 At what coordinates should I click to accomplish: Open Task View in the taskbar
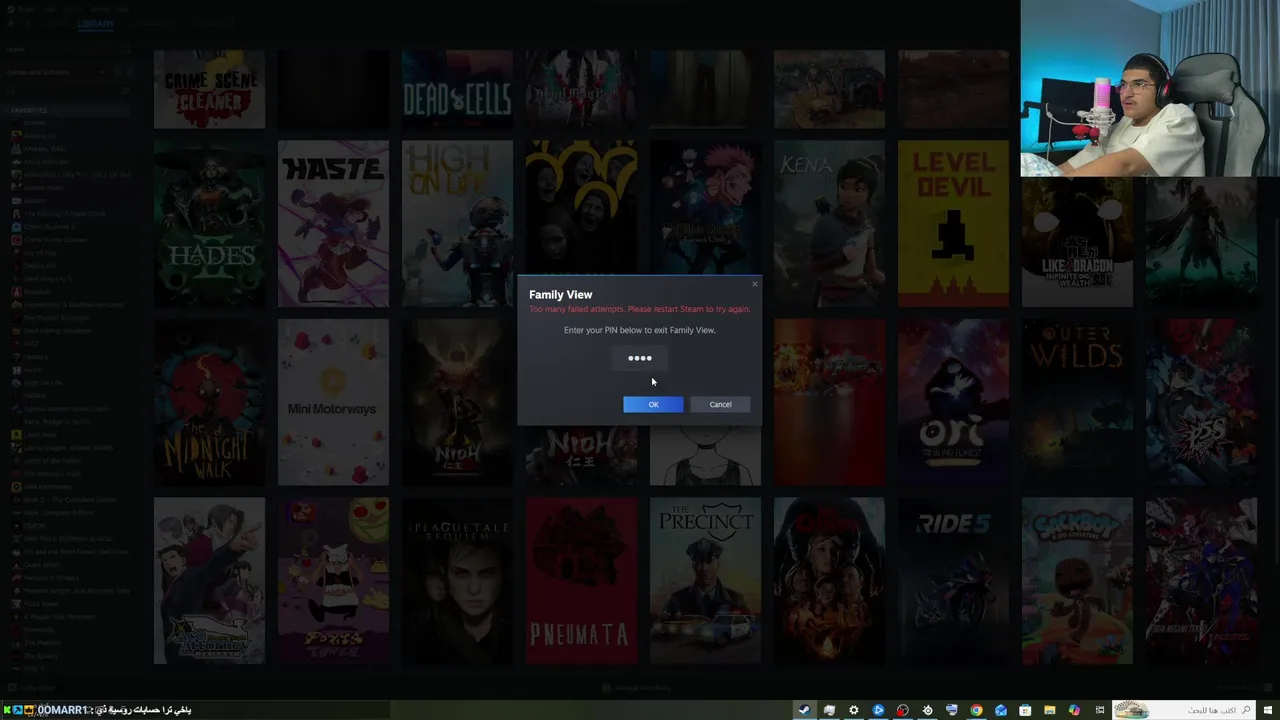tap(1099, 710)
